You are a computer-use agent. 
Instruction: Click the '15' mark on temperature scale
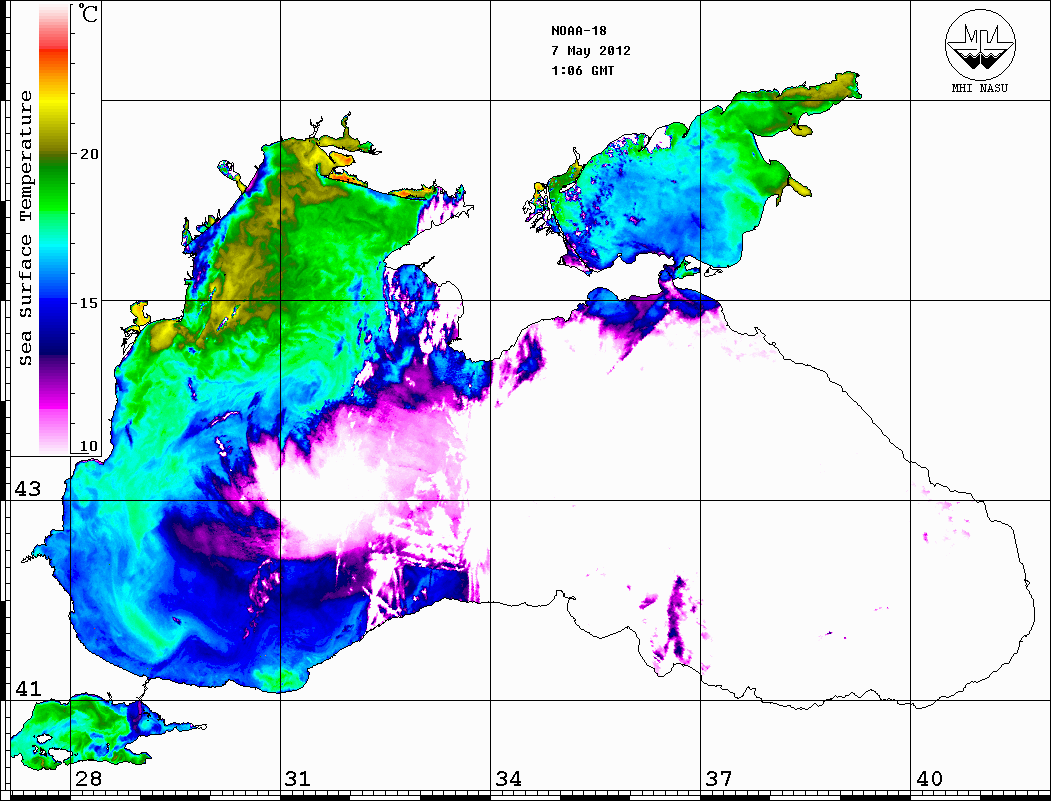tap(88, 303)
